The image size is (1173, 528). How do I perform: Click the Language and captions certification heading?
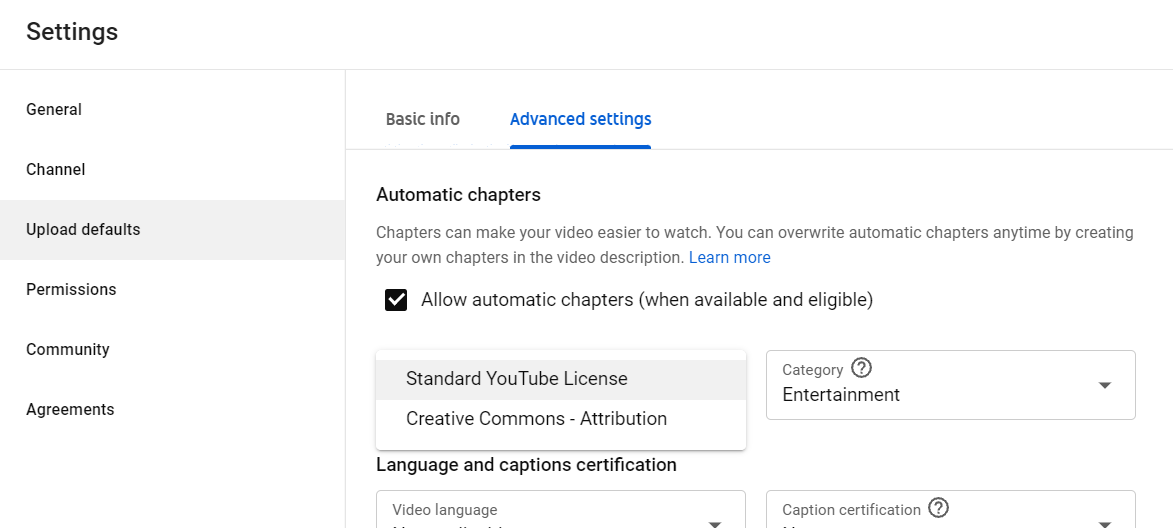[526, 465]
